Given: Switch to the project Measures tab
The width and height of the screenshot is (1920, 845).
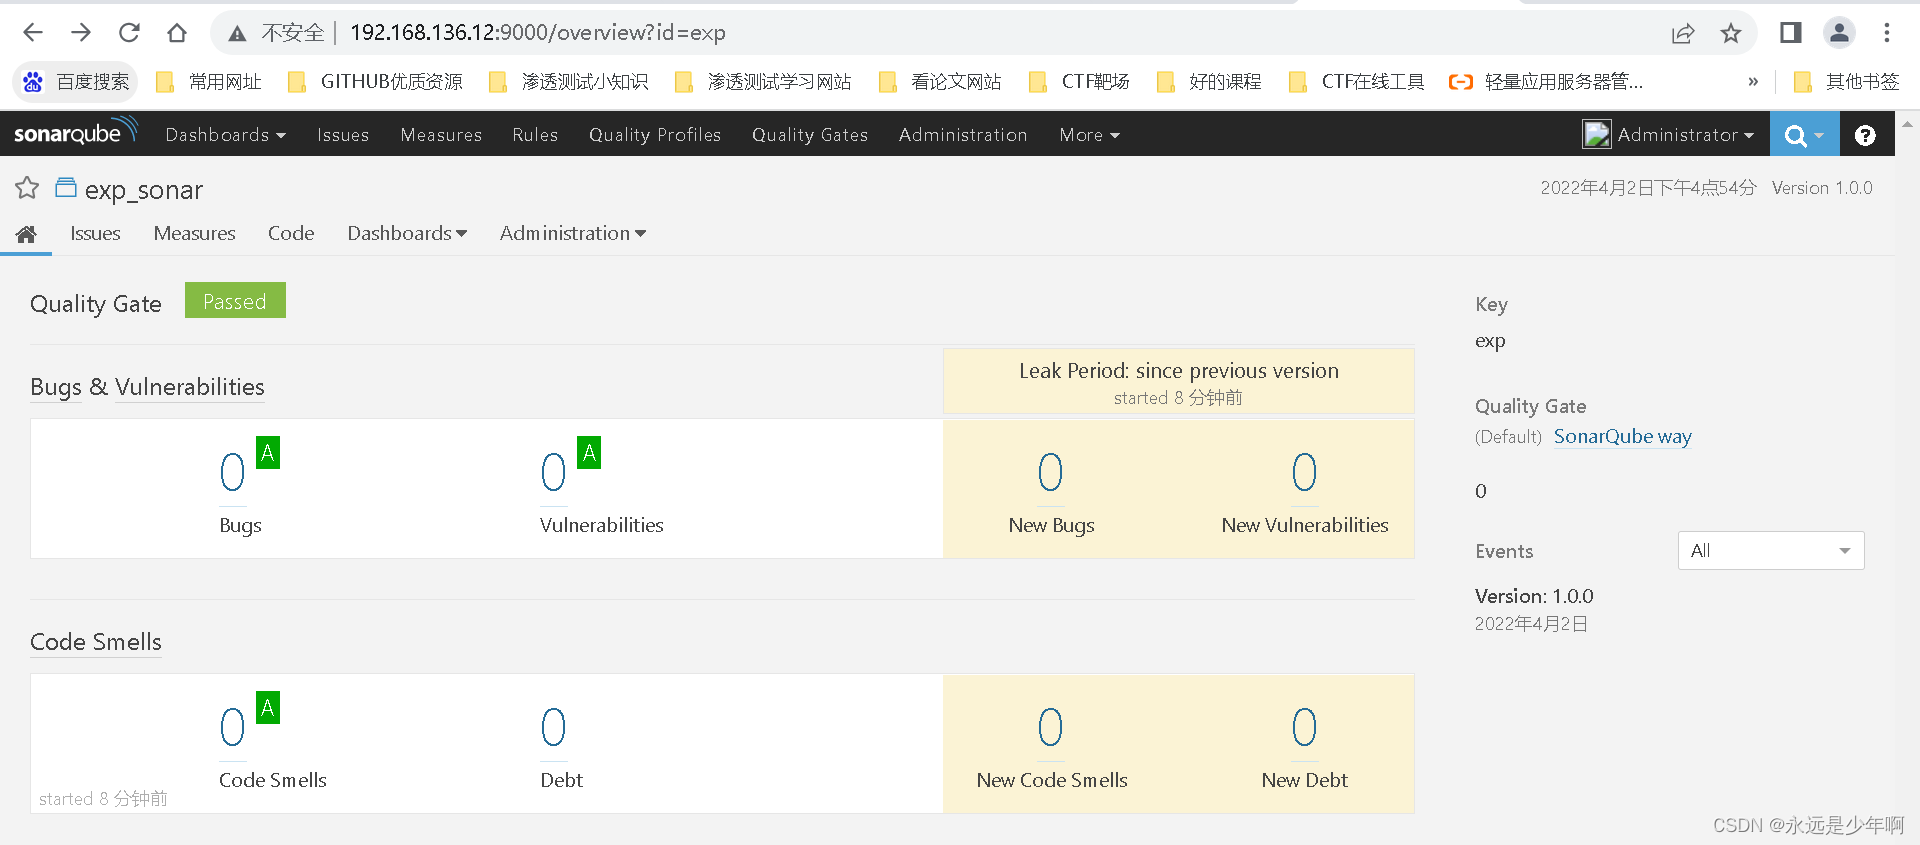Looking at the screenshot, I should pos(194,233).
